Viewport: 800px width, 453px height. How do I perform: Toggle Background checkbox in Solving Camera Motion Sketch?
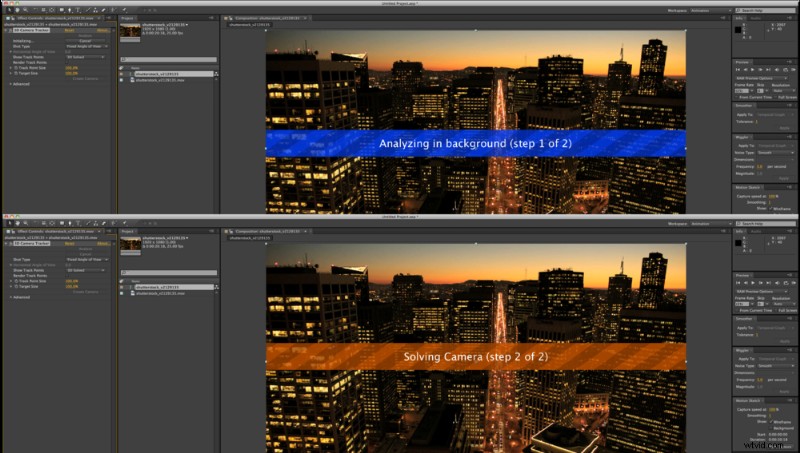click(771, 428)
